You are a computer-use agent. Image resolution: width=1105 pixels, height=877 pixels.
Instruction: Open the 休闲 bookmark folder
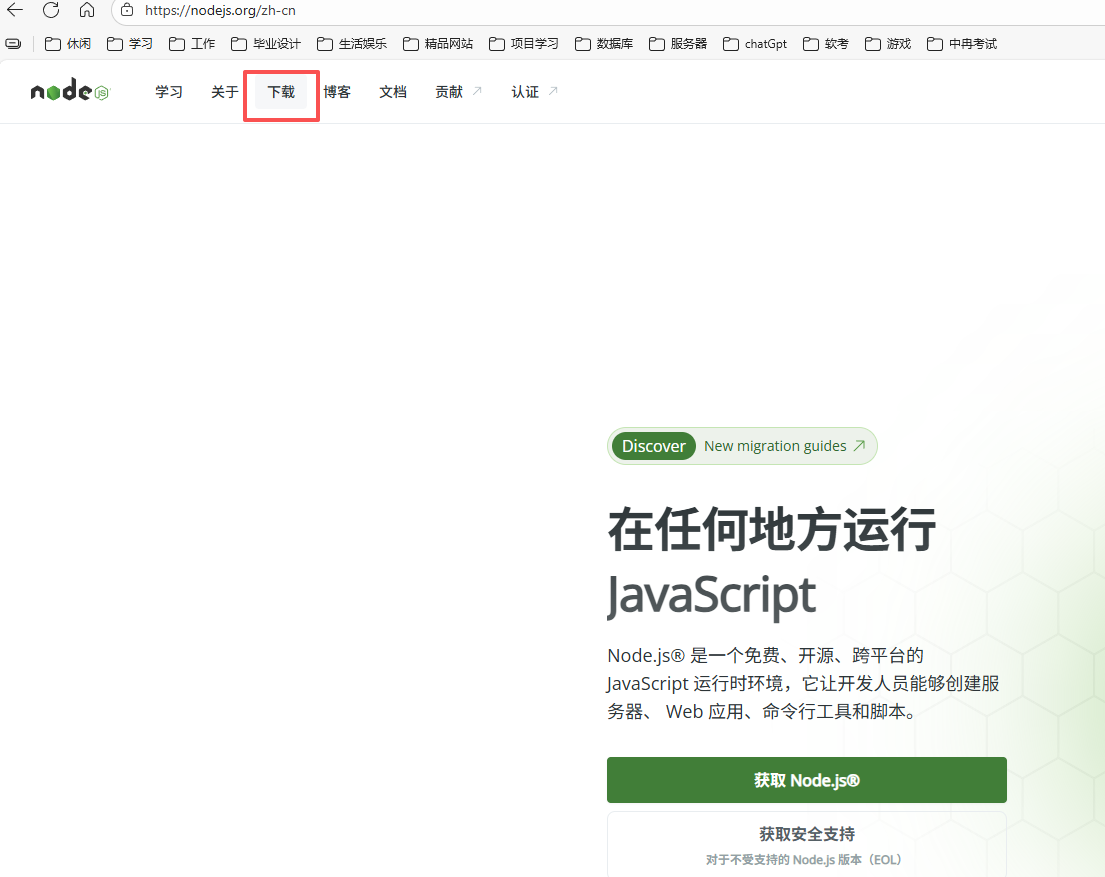[68, 44]
